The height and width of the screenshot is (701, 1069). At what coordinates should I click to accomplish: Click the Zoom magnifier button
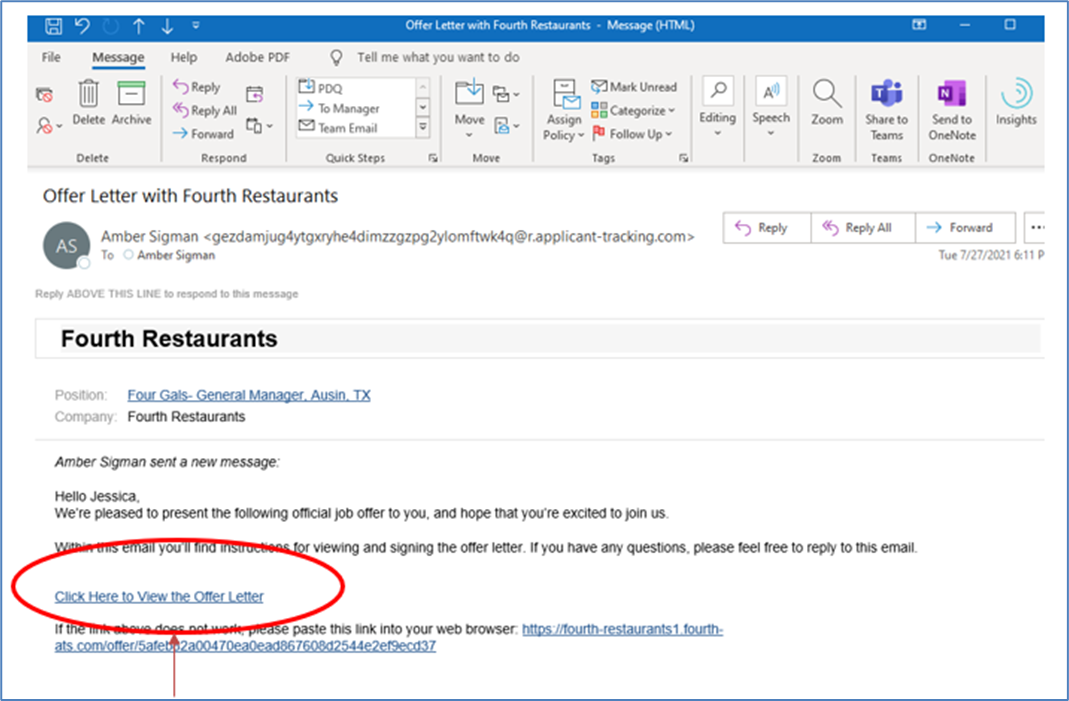tap(827, 102)
